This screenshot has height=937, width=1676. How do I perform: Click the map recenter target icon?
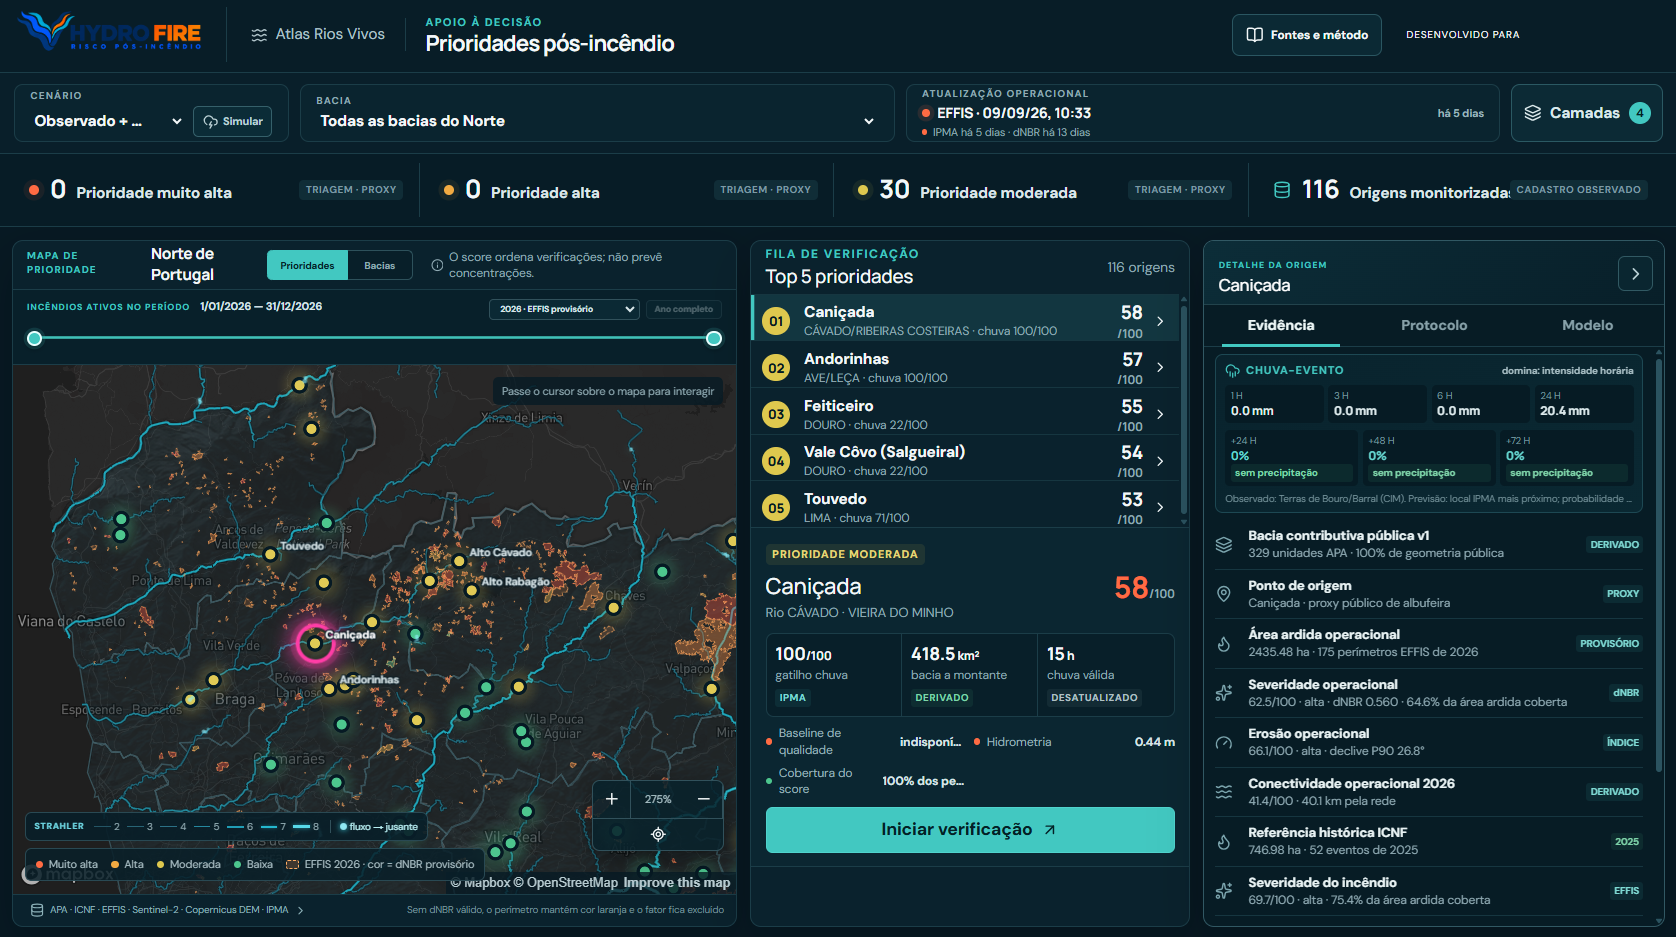point(658,834)
